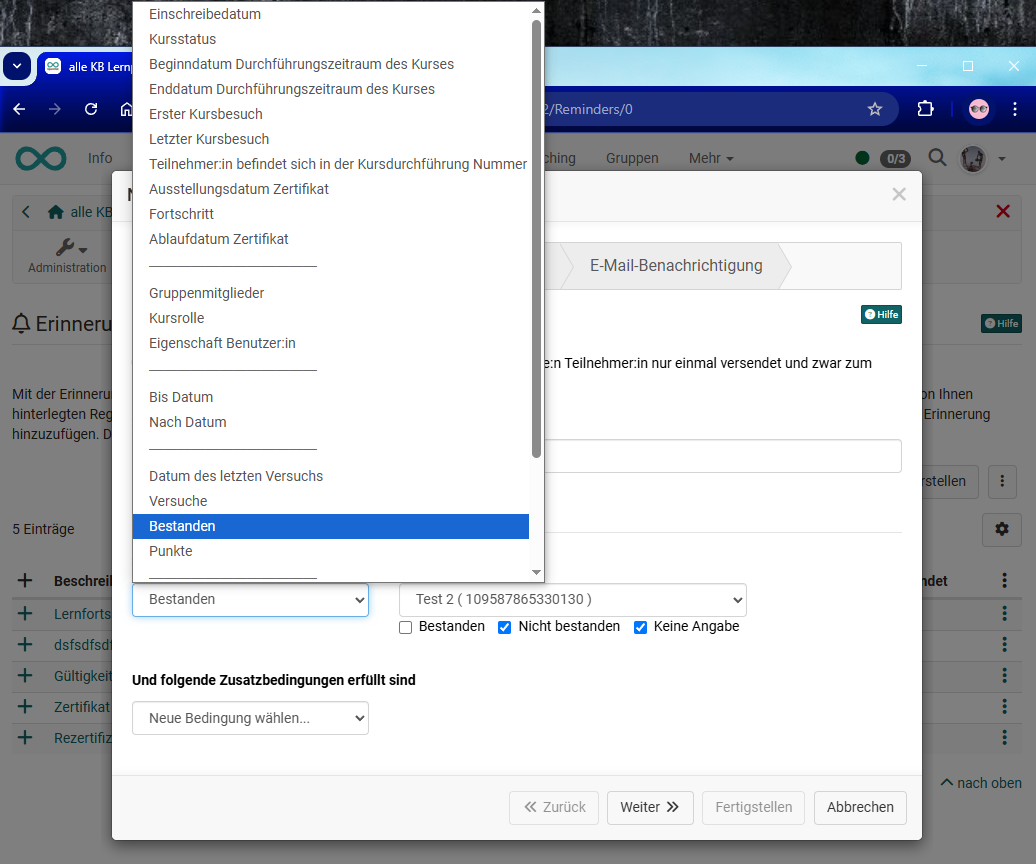
Task: Enable the Bestanden checkbox
Action: point(405,627)
